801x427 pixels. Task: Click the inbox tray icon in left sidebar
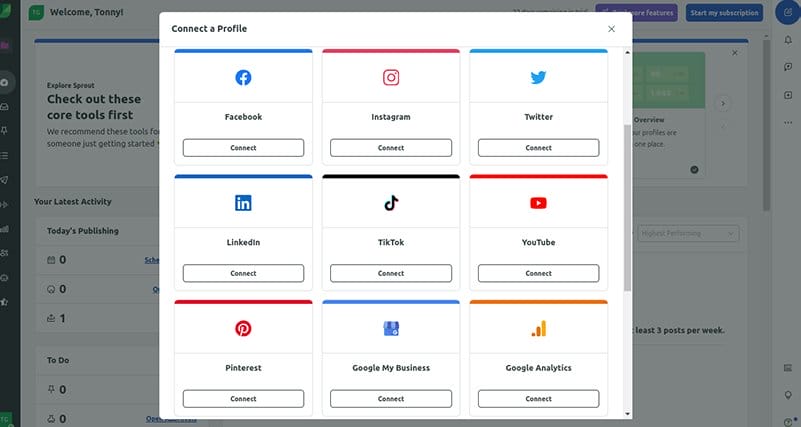pyautogui.click(x=4, y=107)
